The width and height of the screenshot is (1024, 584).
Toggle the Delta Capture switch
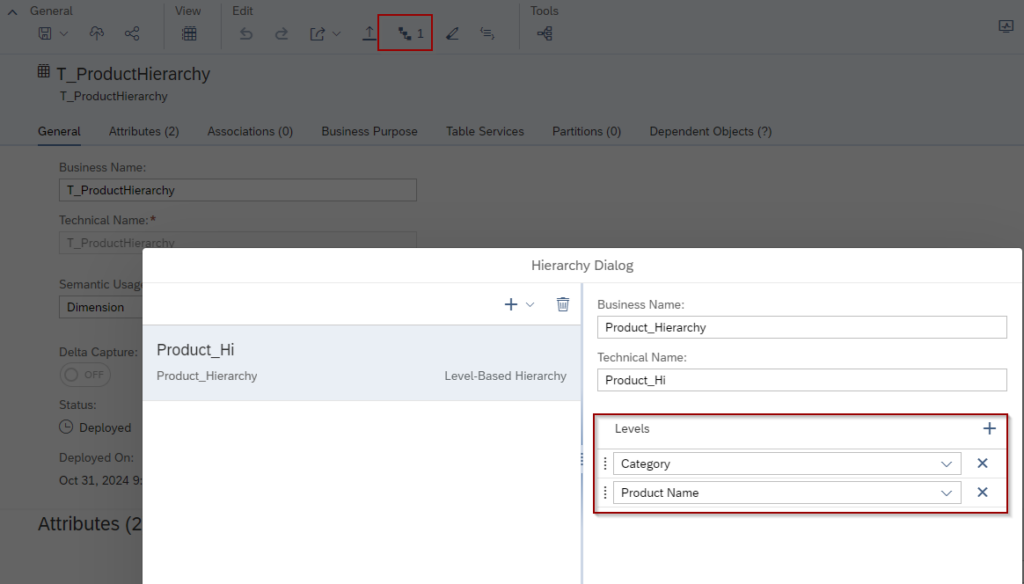tap(85, 374)
